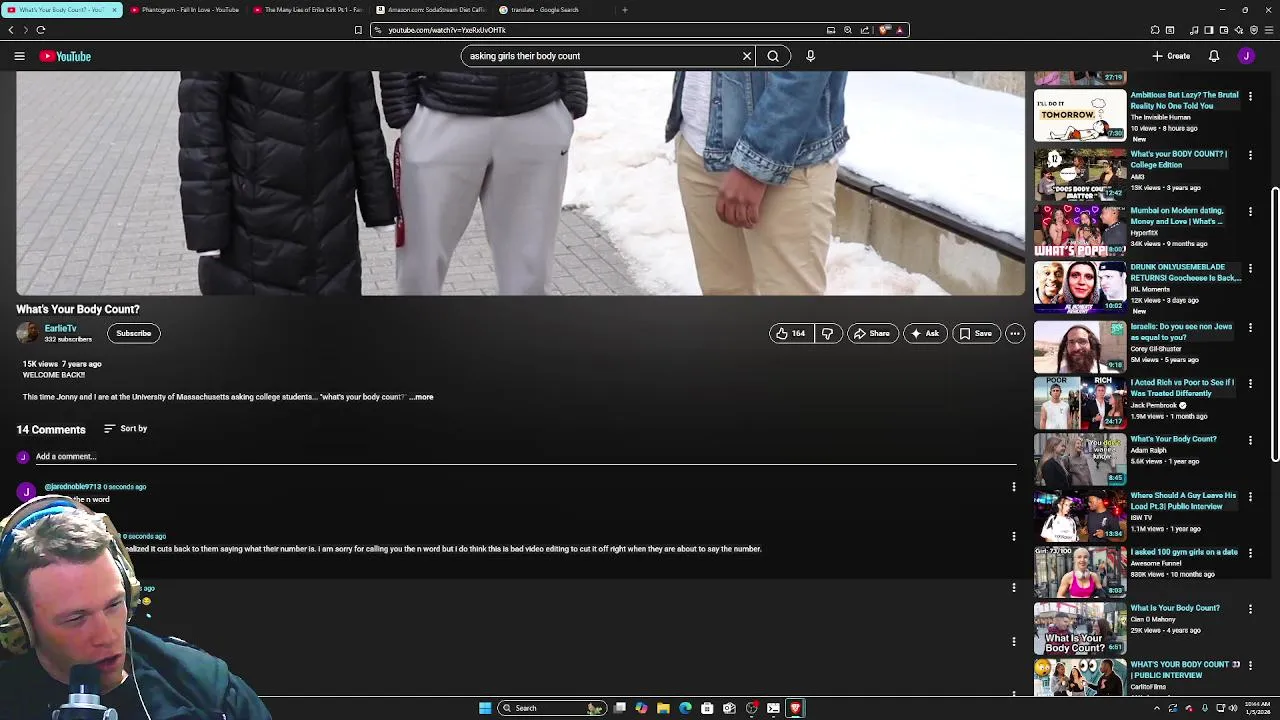Click the taskbar Search box
Viewport: 1280px width, 720px height.
(551, 708)
